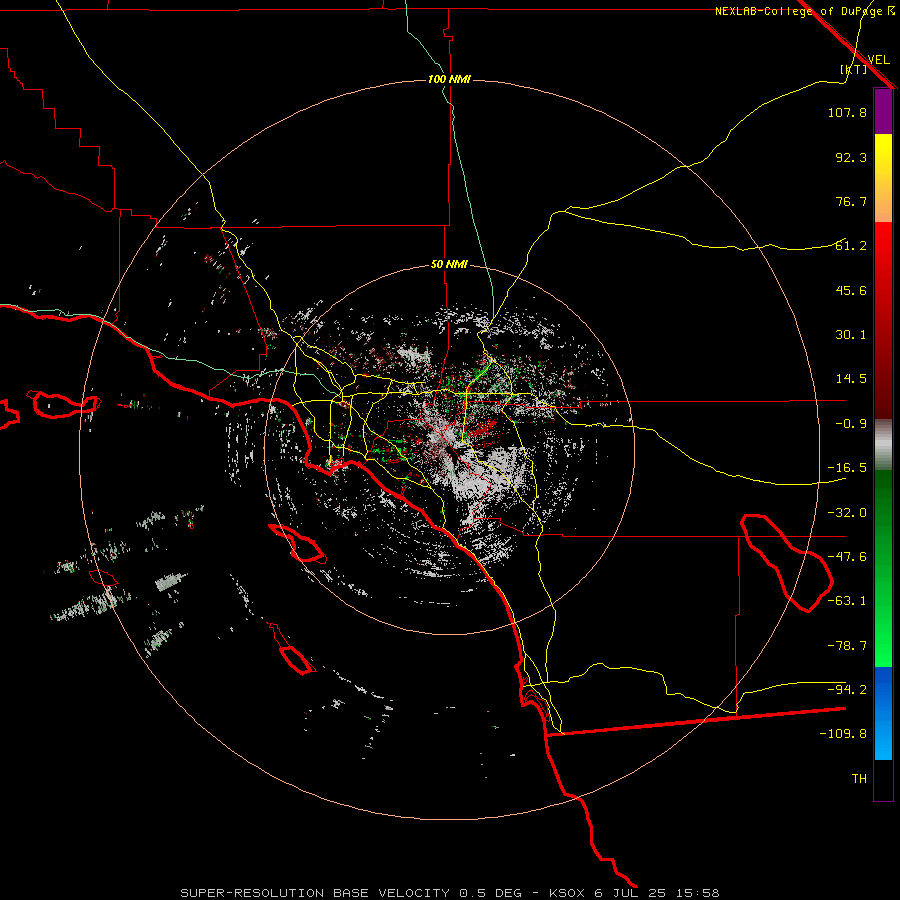Click the -32.0 velocity scale value

847,513
